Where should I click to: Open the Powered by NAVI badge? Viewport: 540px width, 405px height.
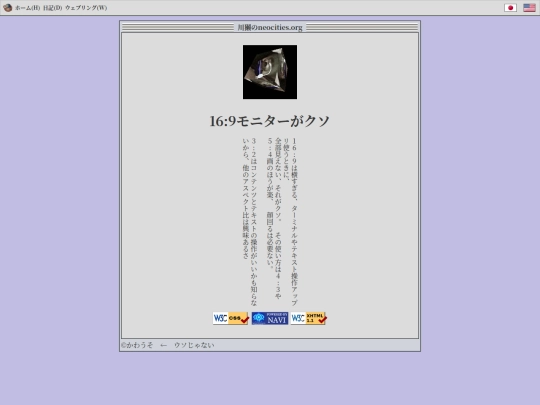coord(270,318)
